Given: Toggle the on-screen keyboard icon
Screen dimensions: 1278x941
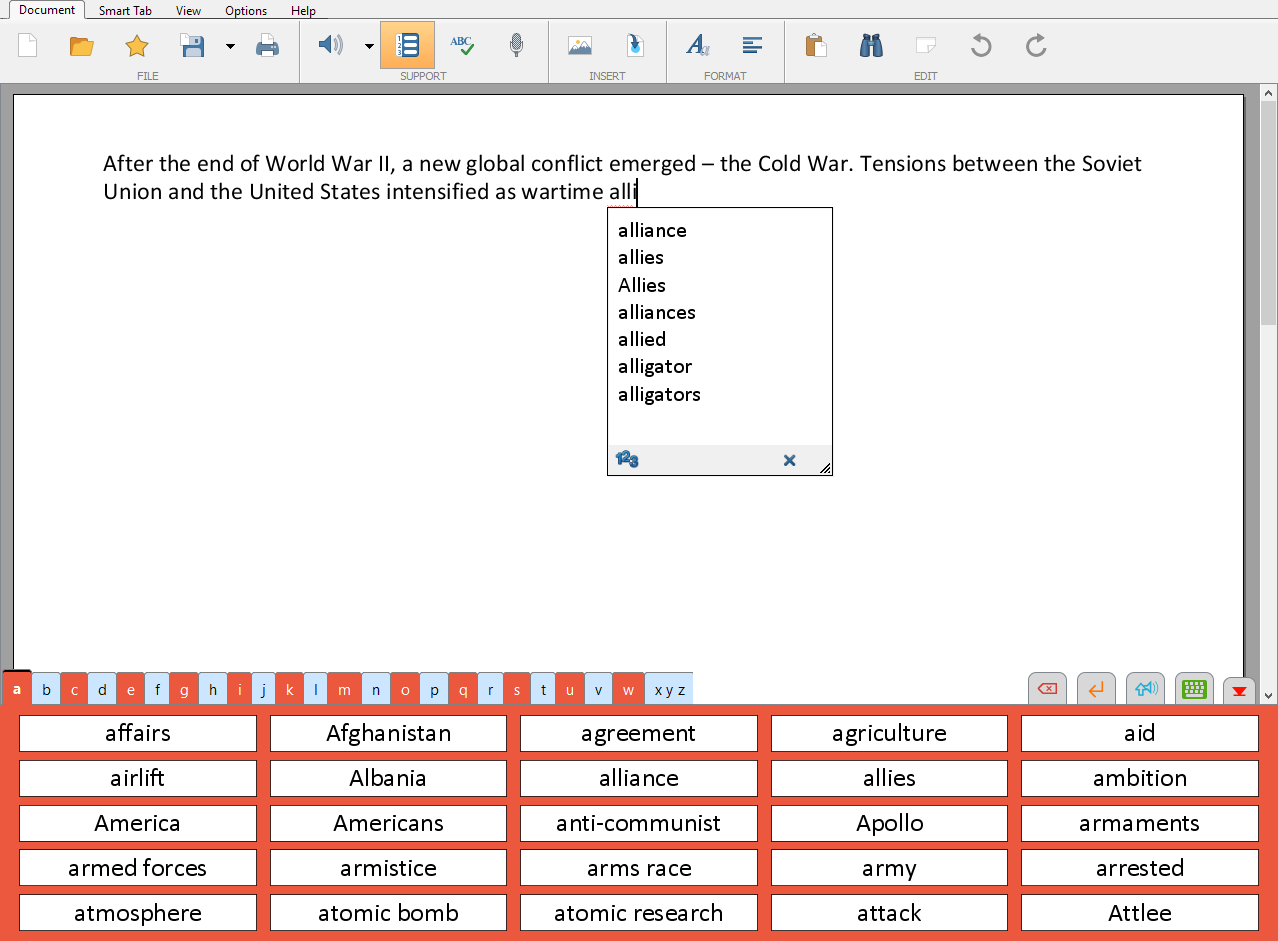Looking at the screenshot, I should coord(1194,688).
